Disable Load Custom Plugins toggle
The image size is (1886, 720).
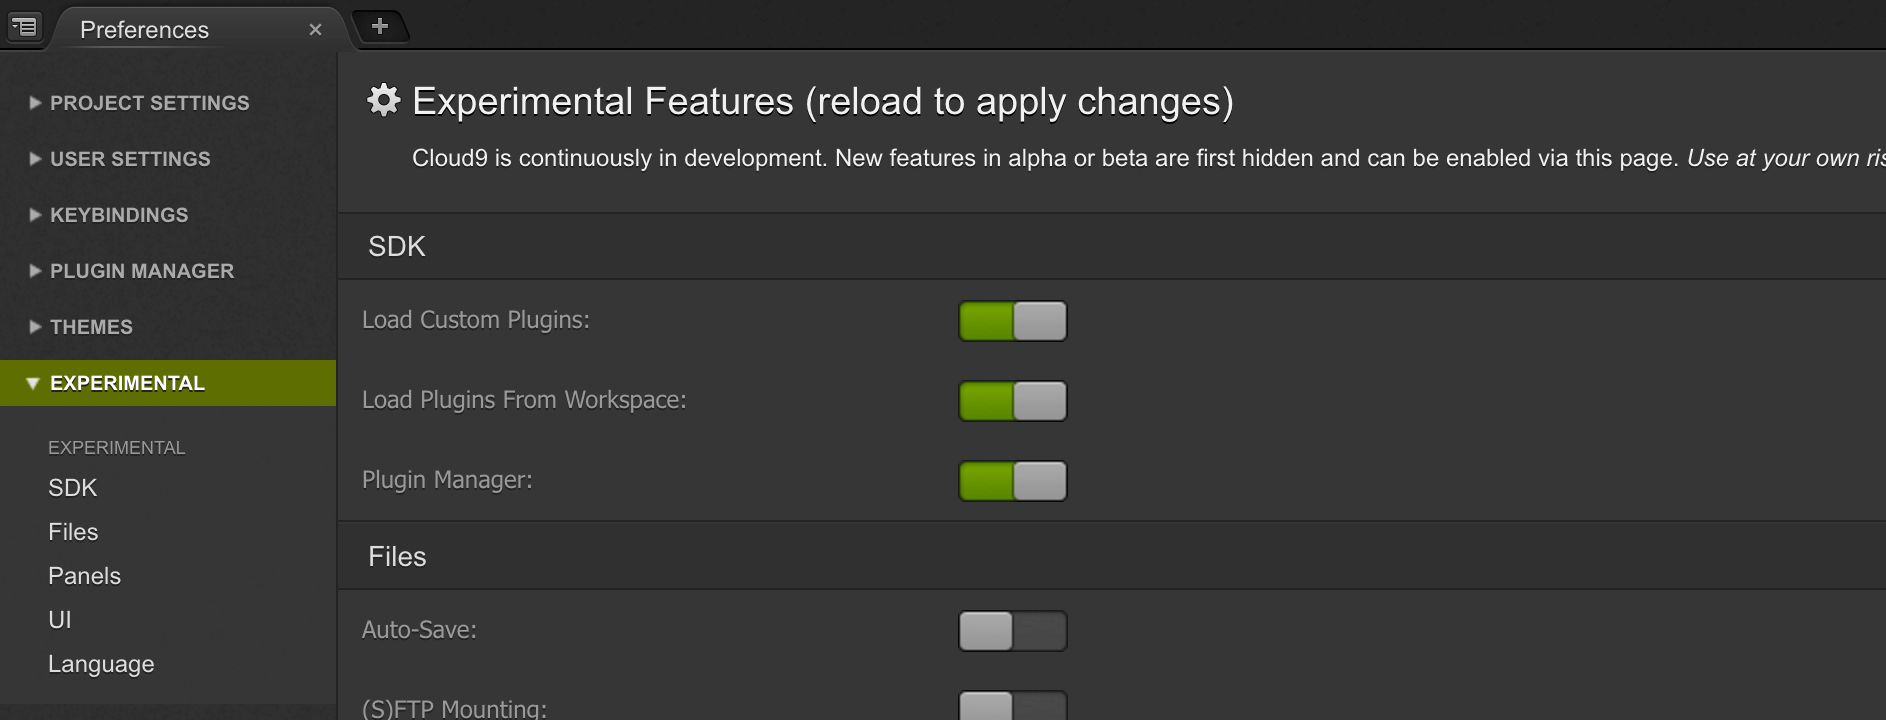click(x=1012, y=321)
